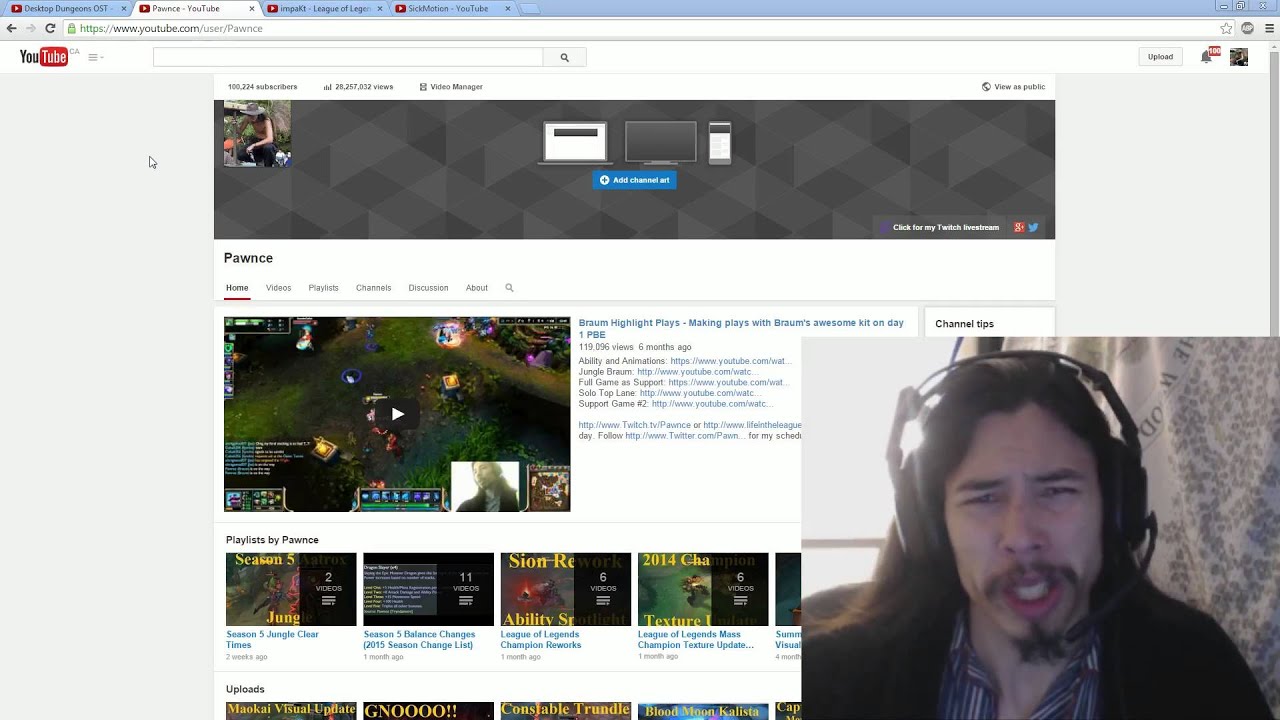The image size is (1280, 720).
Task: Click the search magnifier button
Action: tap(564, 57)
